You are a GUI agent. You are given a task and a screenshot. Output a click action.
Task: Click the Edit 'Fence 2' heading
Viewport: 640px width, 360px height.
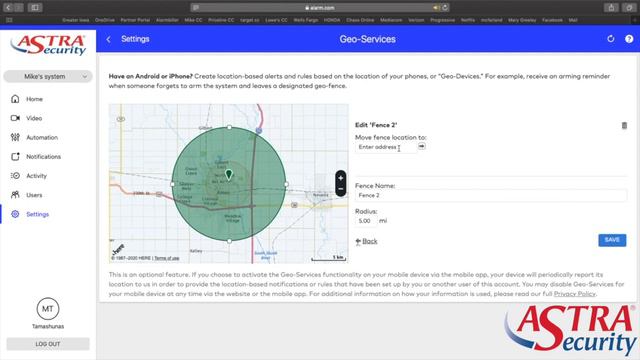point(376,125)
